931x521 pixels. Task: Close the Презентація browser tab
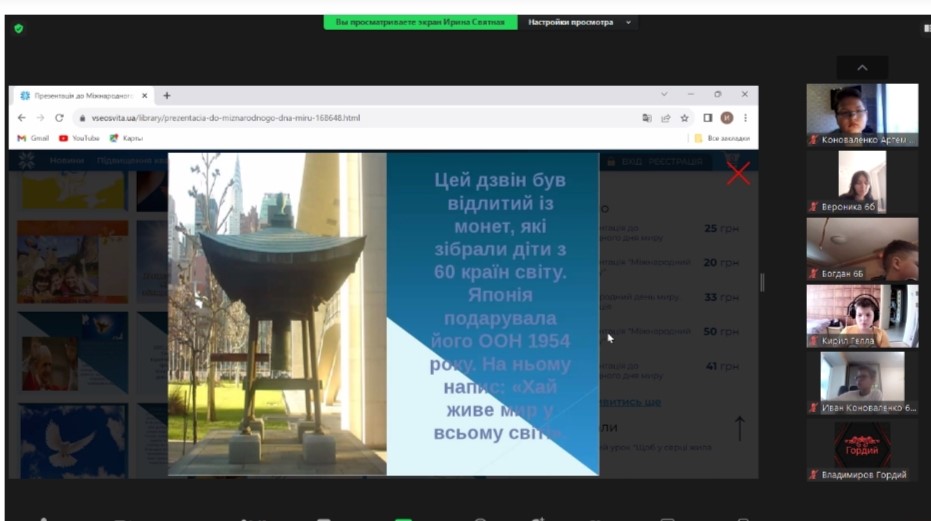coord(144,95)
